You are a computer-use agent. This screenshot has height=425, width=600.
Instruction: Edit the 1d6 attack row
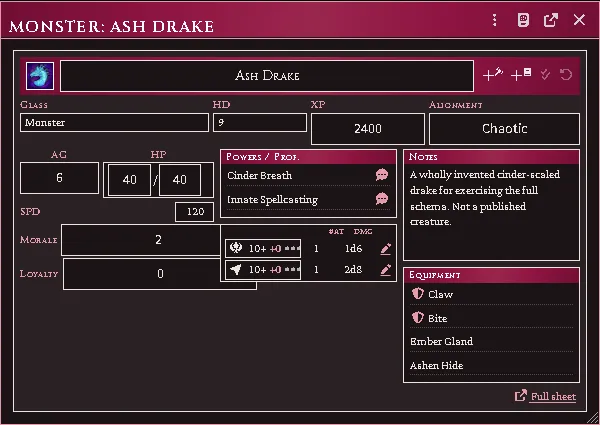(x=385, y=249)
